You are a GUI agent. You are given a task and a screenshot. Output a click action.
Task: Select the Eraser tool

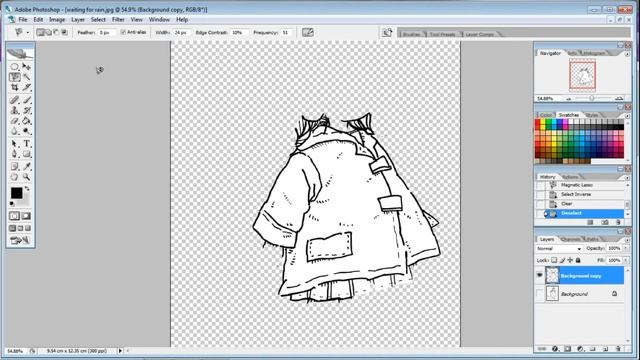pyautogui.click(x=15, y=121)
